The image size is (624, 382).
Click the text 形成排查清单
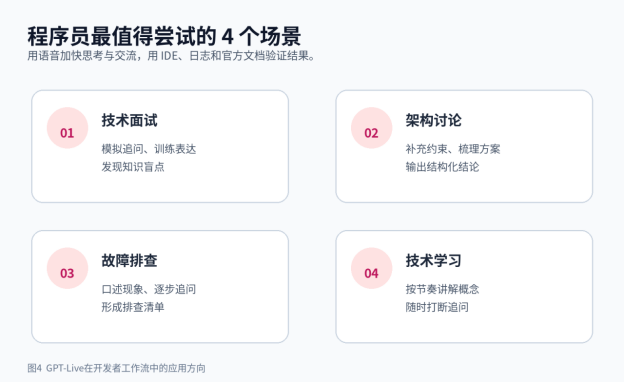tap(133, 307)
